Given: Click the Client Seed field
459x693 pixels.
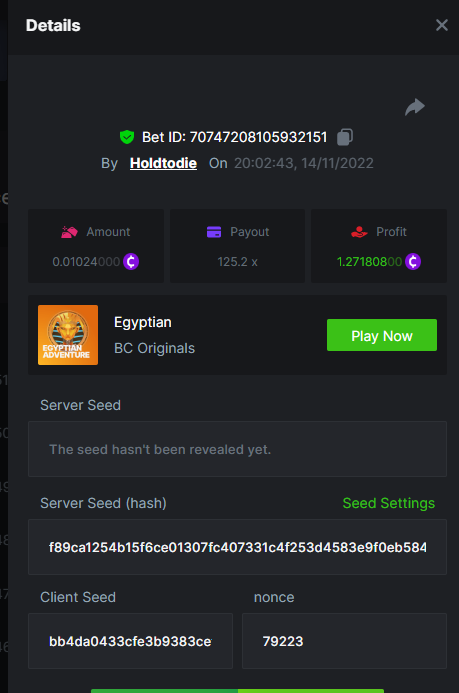Looking at the screenshot, I should point(130,641).
